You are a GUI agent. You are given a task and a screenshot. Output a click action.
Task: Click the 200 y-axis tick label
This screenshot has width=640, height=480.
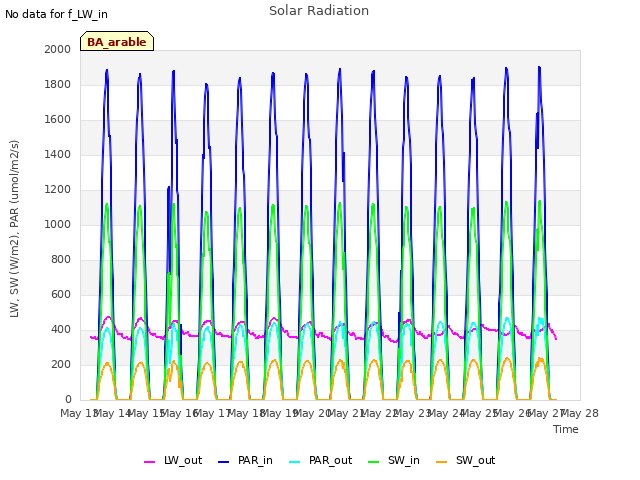click(61, 364)
